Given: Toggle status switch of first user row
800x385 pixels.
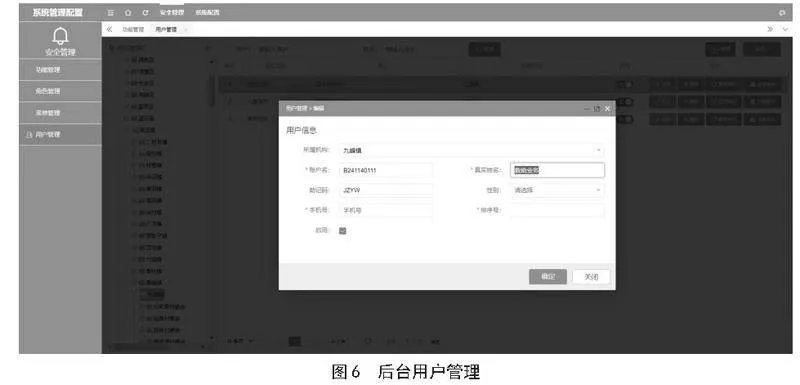Looking at the screenshot, I should coord(625,85).
